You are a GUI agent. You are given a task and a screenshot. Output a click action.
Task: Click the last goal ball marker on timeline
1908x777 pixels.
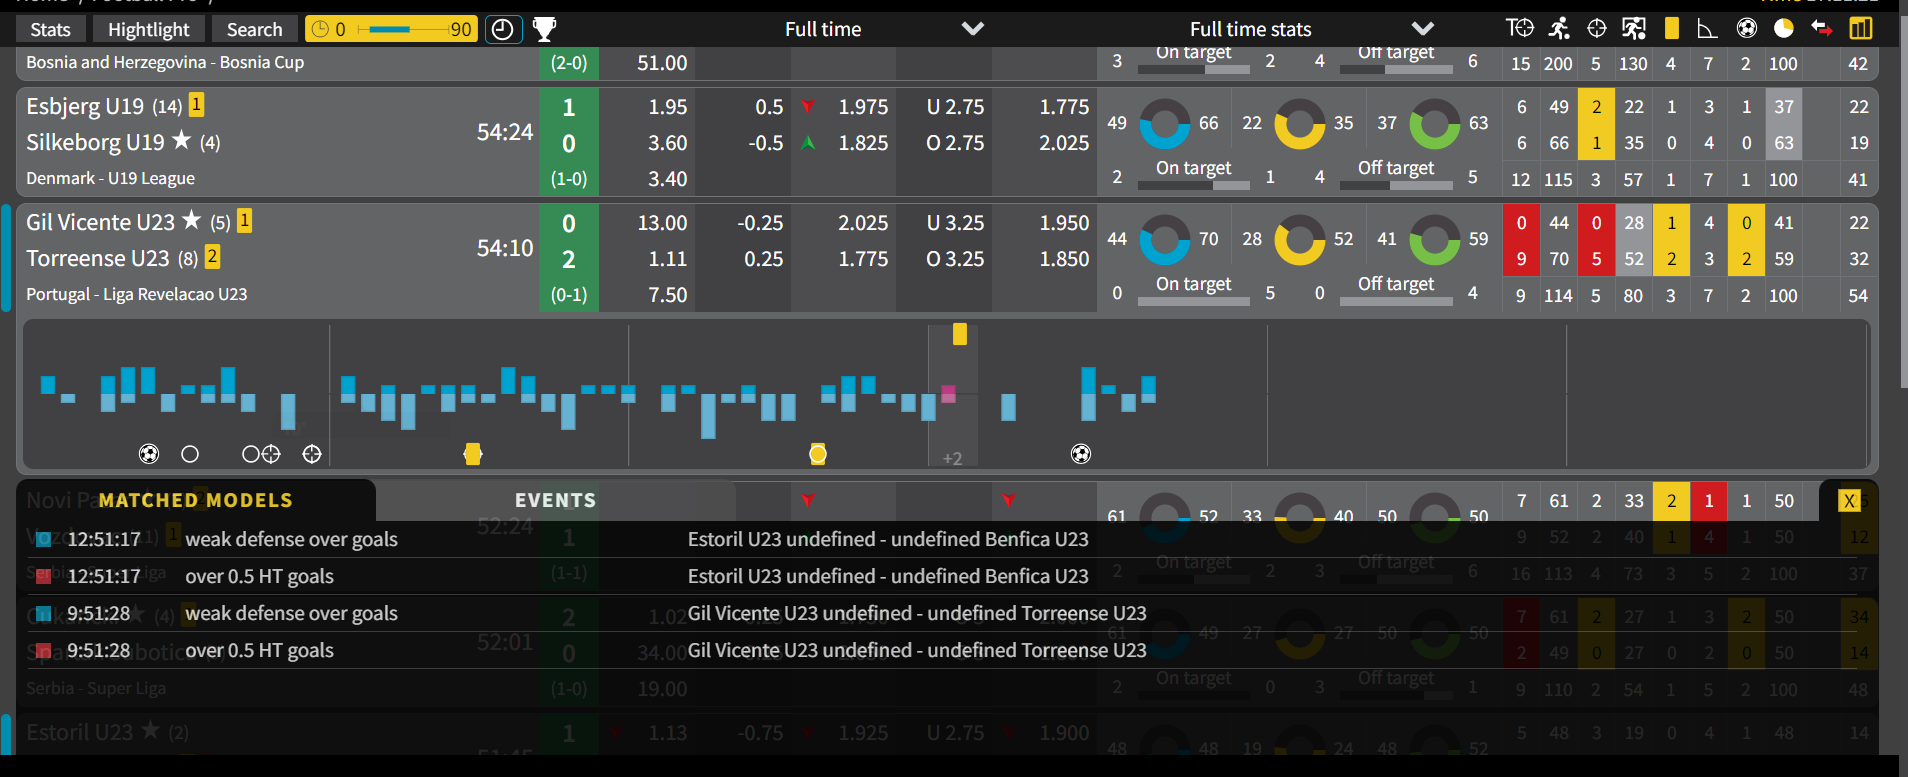point(1081,454)
